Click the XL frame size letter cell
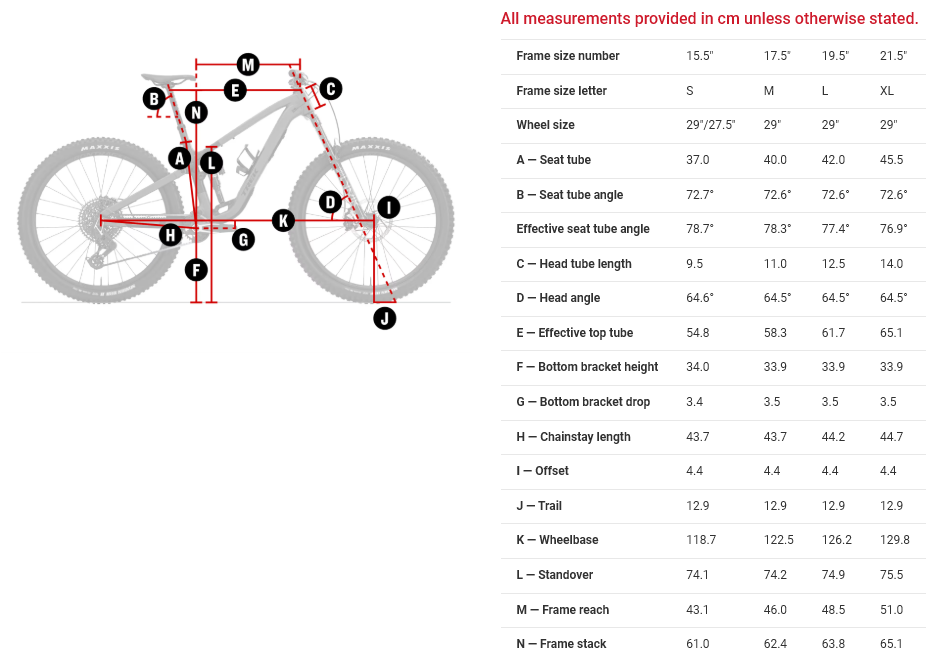The width and height of the screenshot is (934, 662). 887,91
